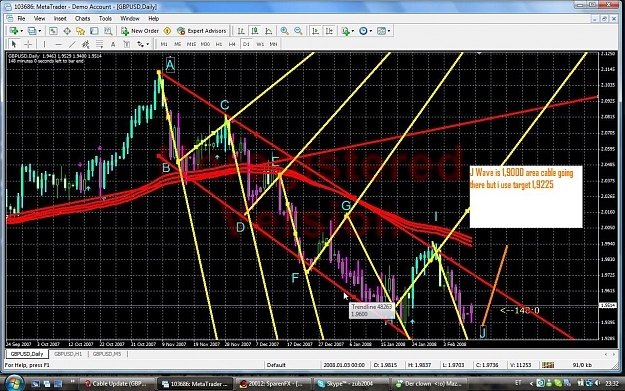Screen dimensions: 625x391
Task: Click the taskbar clock 23:32
Action: tap(611, 383)
